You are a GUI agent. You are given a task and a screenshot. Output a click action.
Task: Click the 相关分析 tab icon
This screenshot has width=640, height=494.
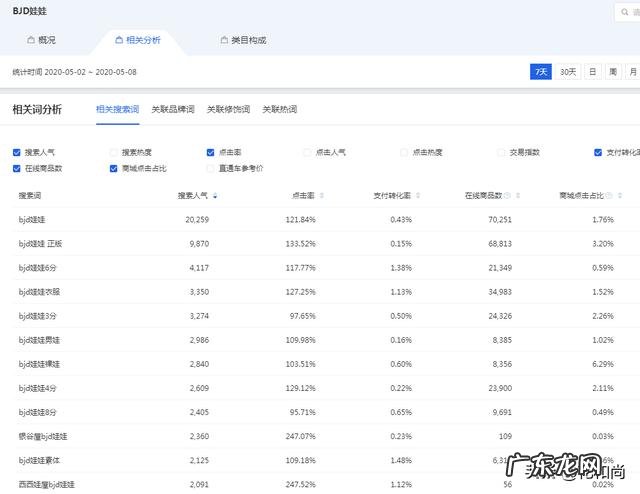pos(119,40)
